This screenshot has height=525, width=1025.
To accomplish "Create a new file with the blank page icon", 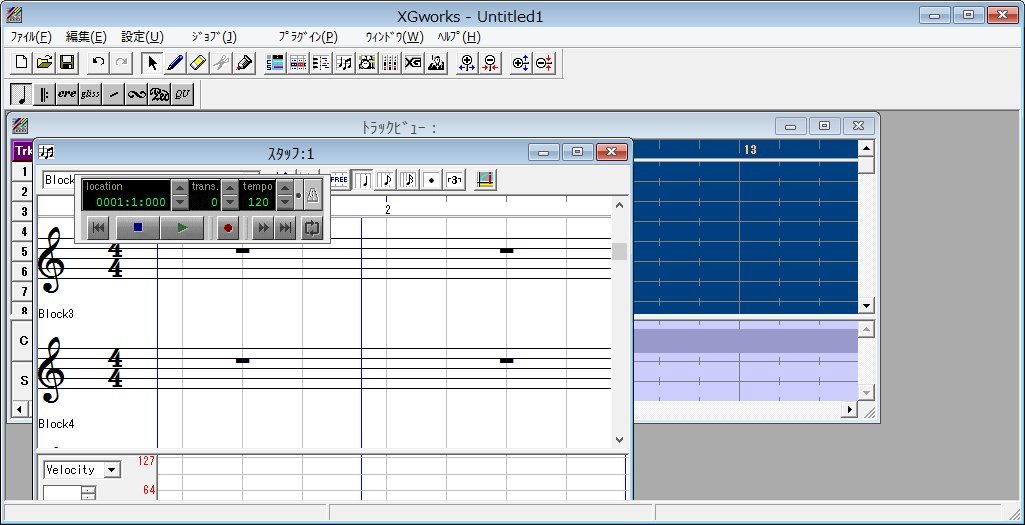I will pyautogui.click(x=22, y=63).
